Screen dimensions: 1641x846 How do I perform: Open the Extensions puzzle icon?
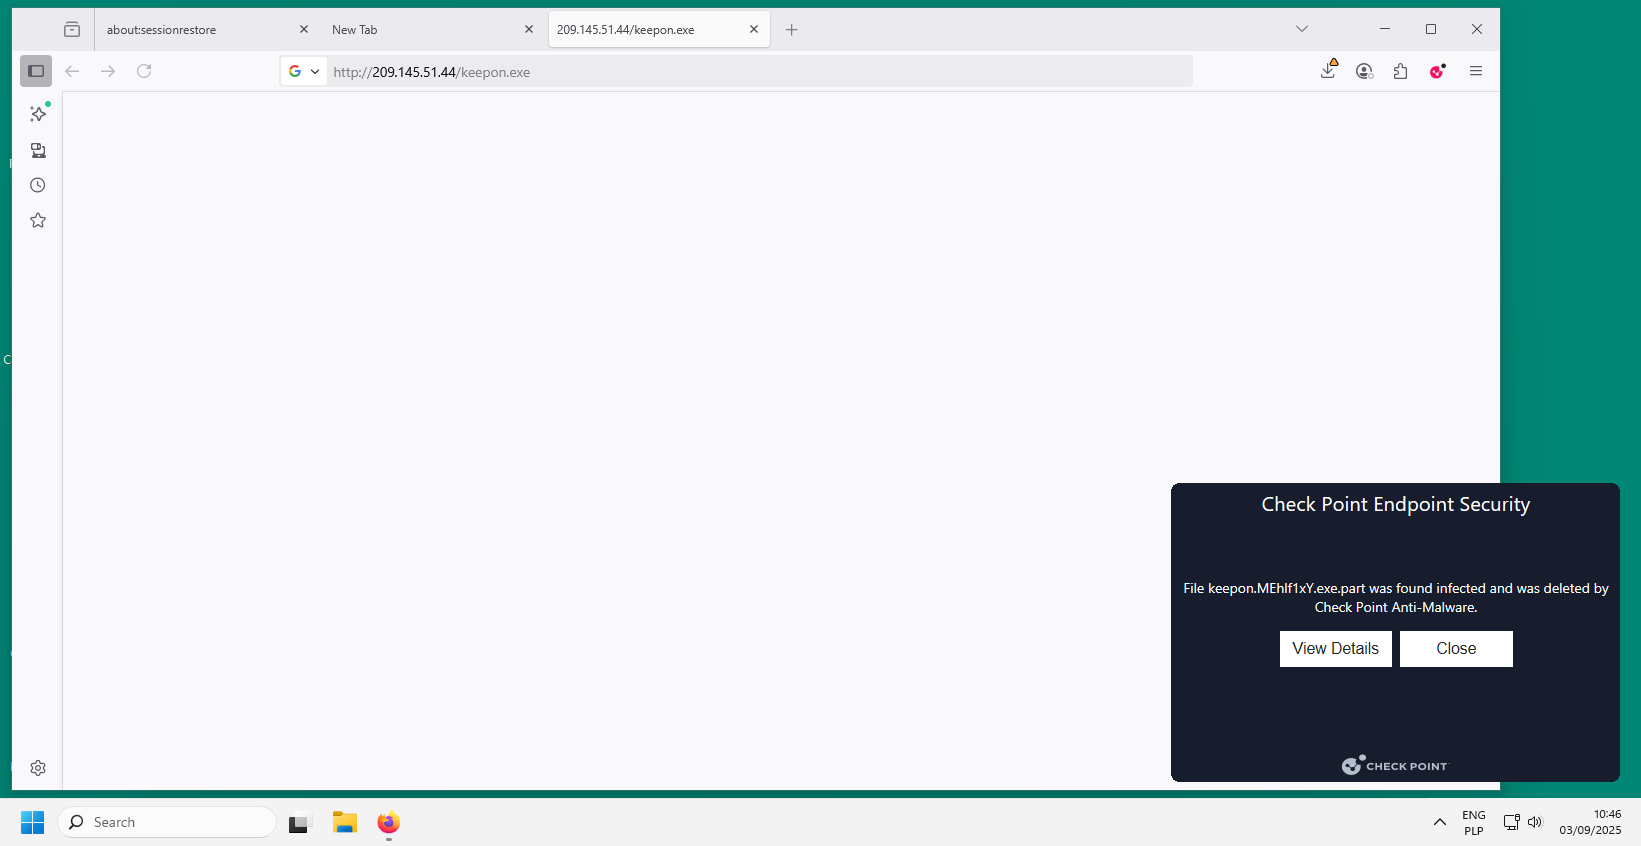pyautogui.click(x=1400, y=71)
